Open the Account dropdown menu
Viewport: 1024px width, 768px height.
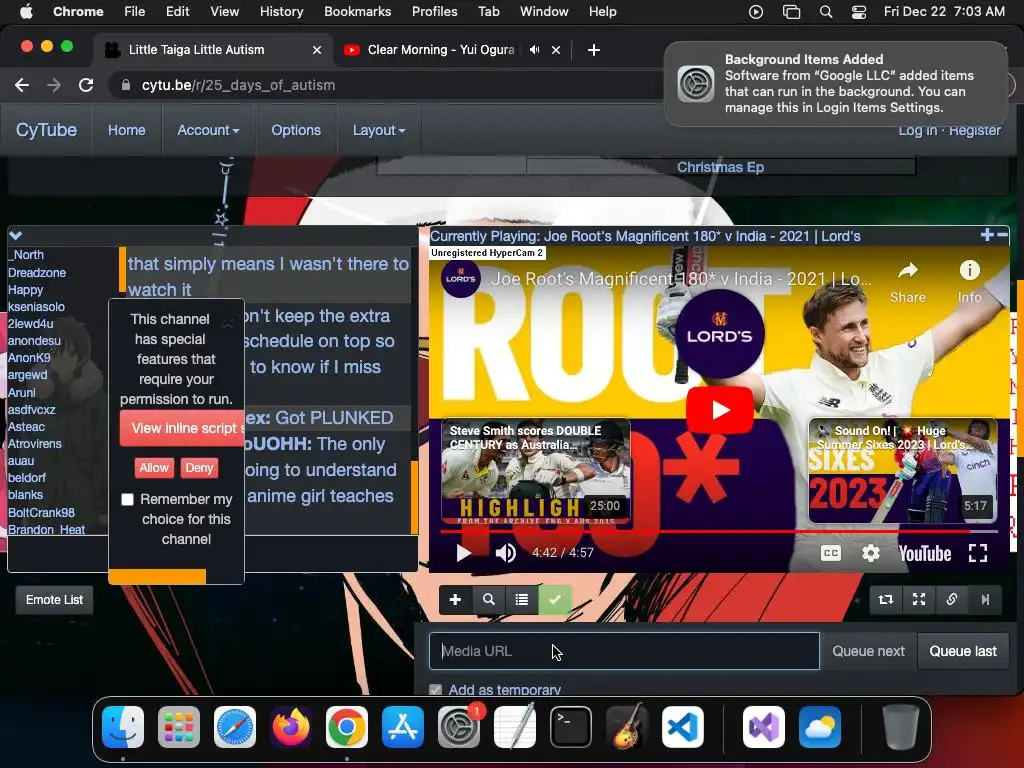point(208,130)
